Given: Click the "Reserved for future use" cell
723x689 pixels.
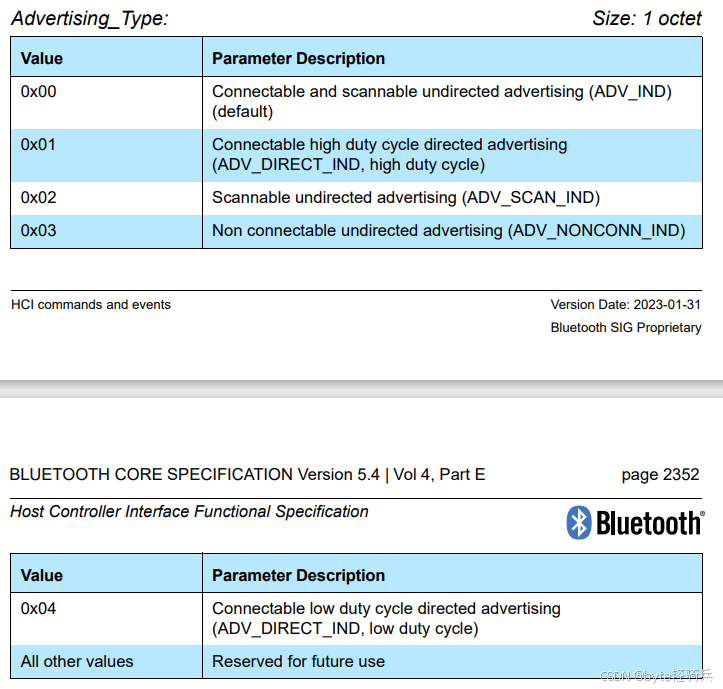Looking at the screenshot, I should pyautogui.click(x=298, y=661).
